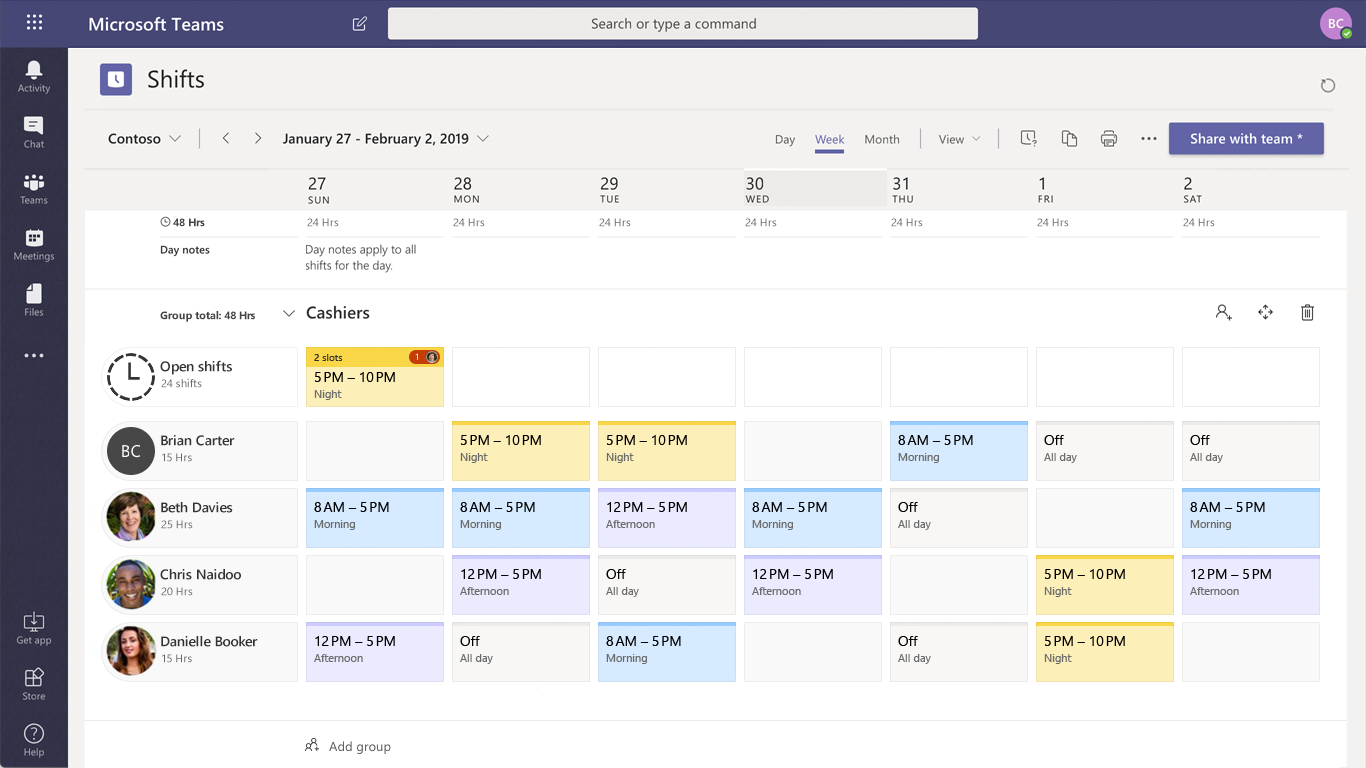This screenshot has height=768, width=1366.
Task: Copy the schedule using copy icon
Action: [x=1069, y=139]
